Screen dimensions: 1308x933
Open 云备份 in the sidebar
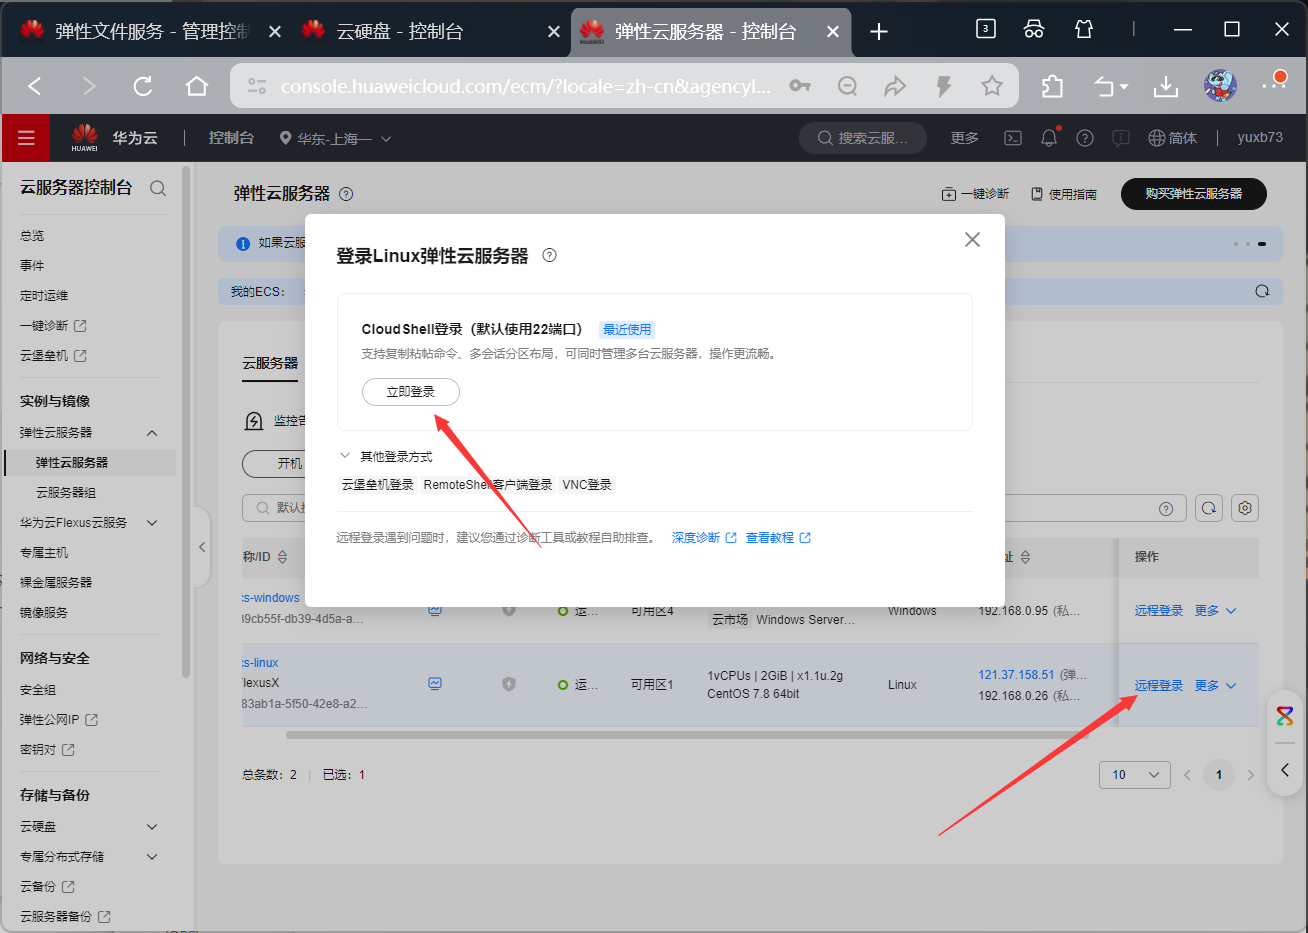click(x=47, y=887)
